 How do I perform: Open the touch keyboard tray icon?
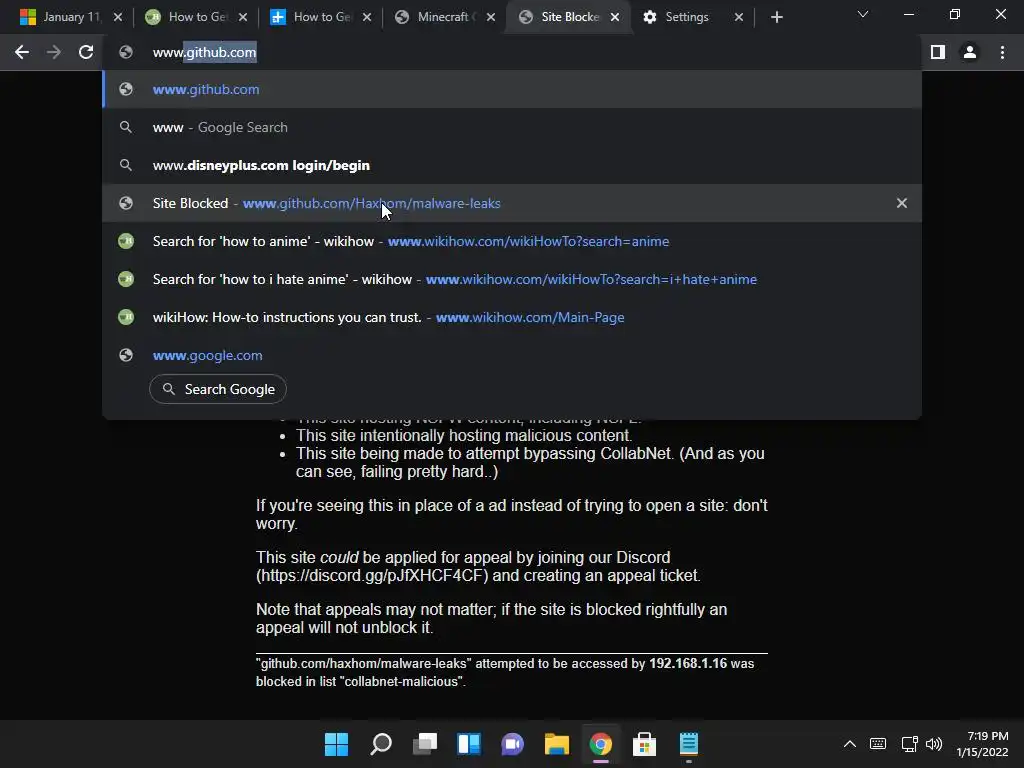click(878, 744)
